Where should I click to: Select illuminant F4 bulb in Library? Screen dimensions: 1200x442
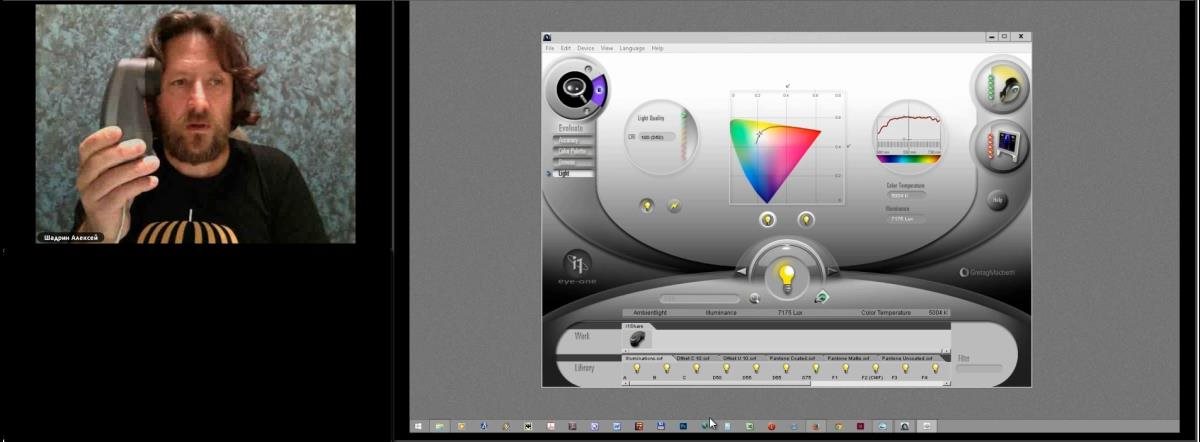(935, 369)
